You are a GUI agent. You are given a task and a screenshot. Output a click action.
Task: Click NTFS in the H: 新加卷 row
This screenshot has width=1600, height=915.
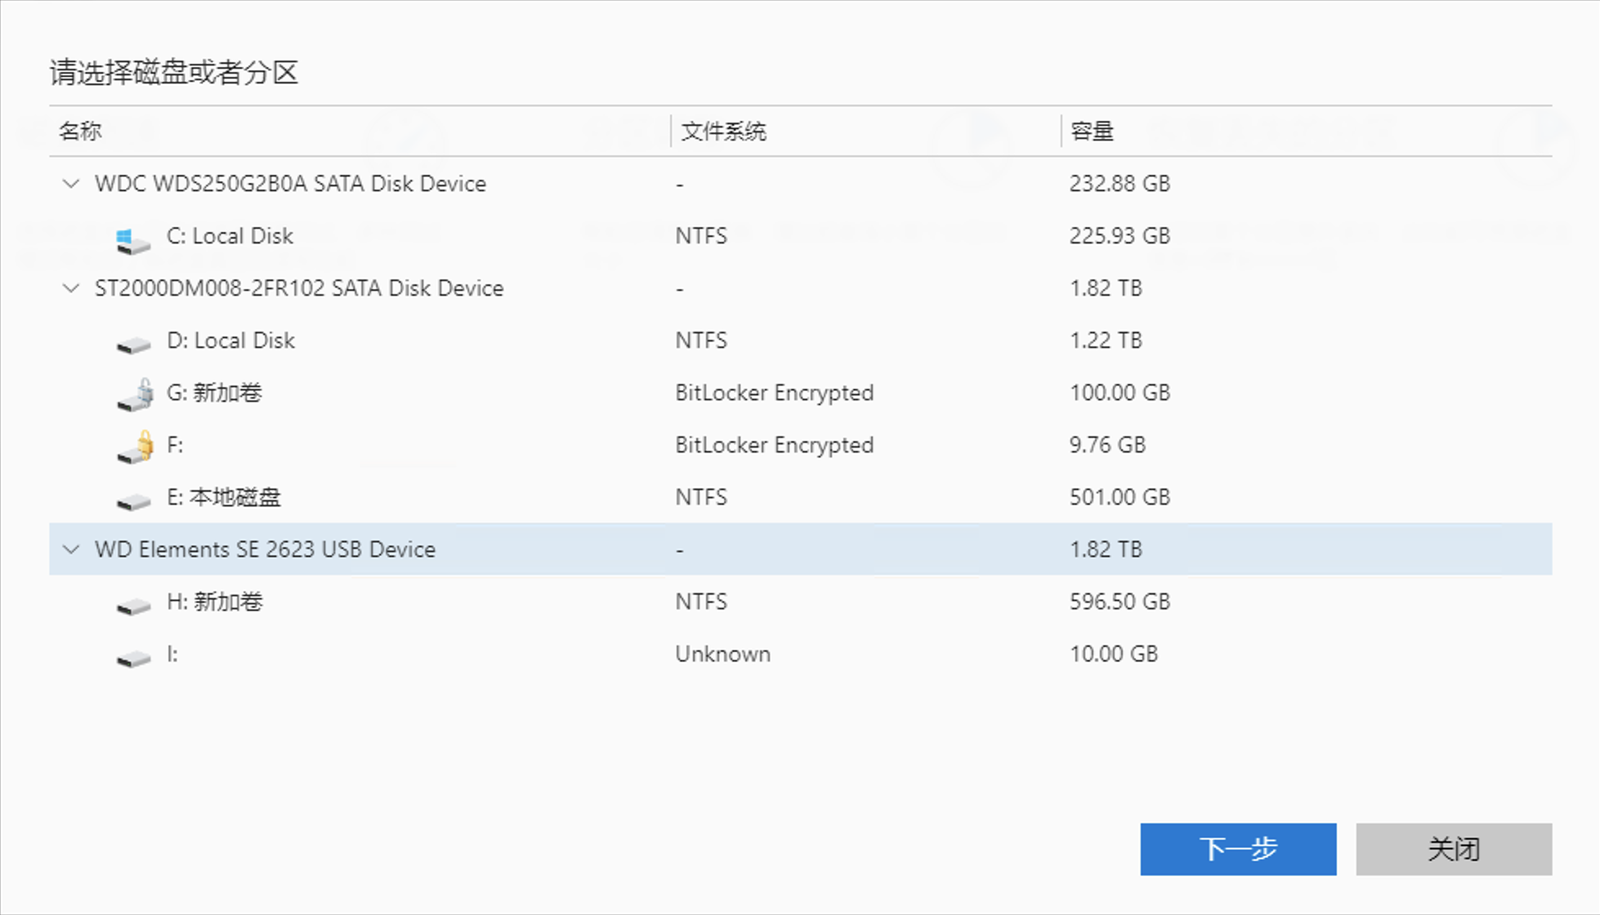point(701,602)
